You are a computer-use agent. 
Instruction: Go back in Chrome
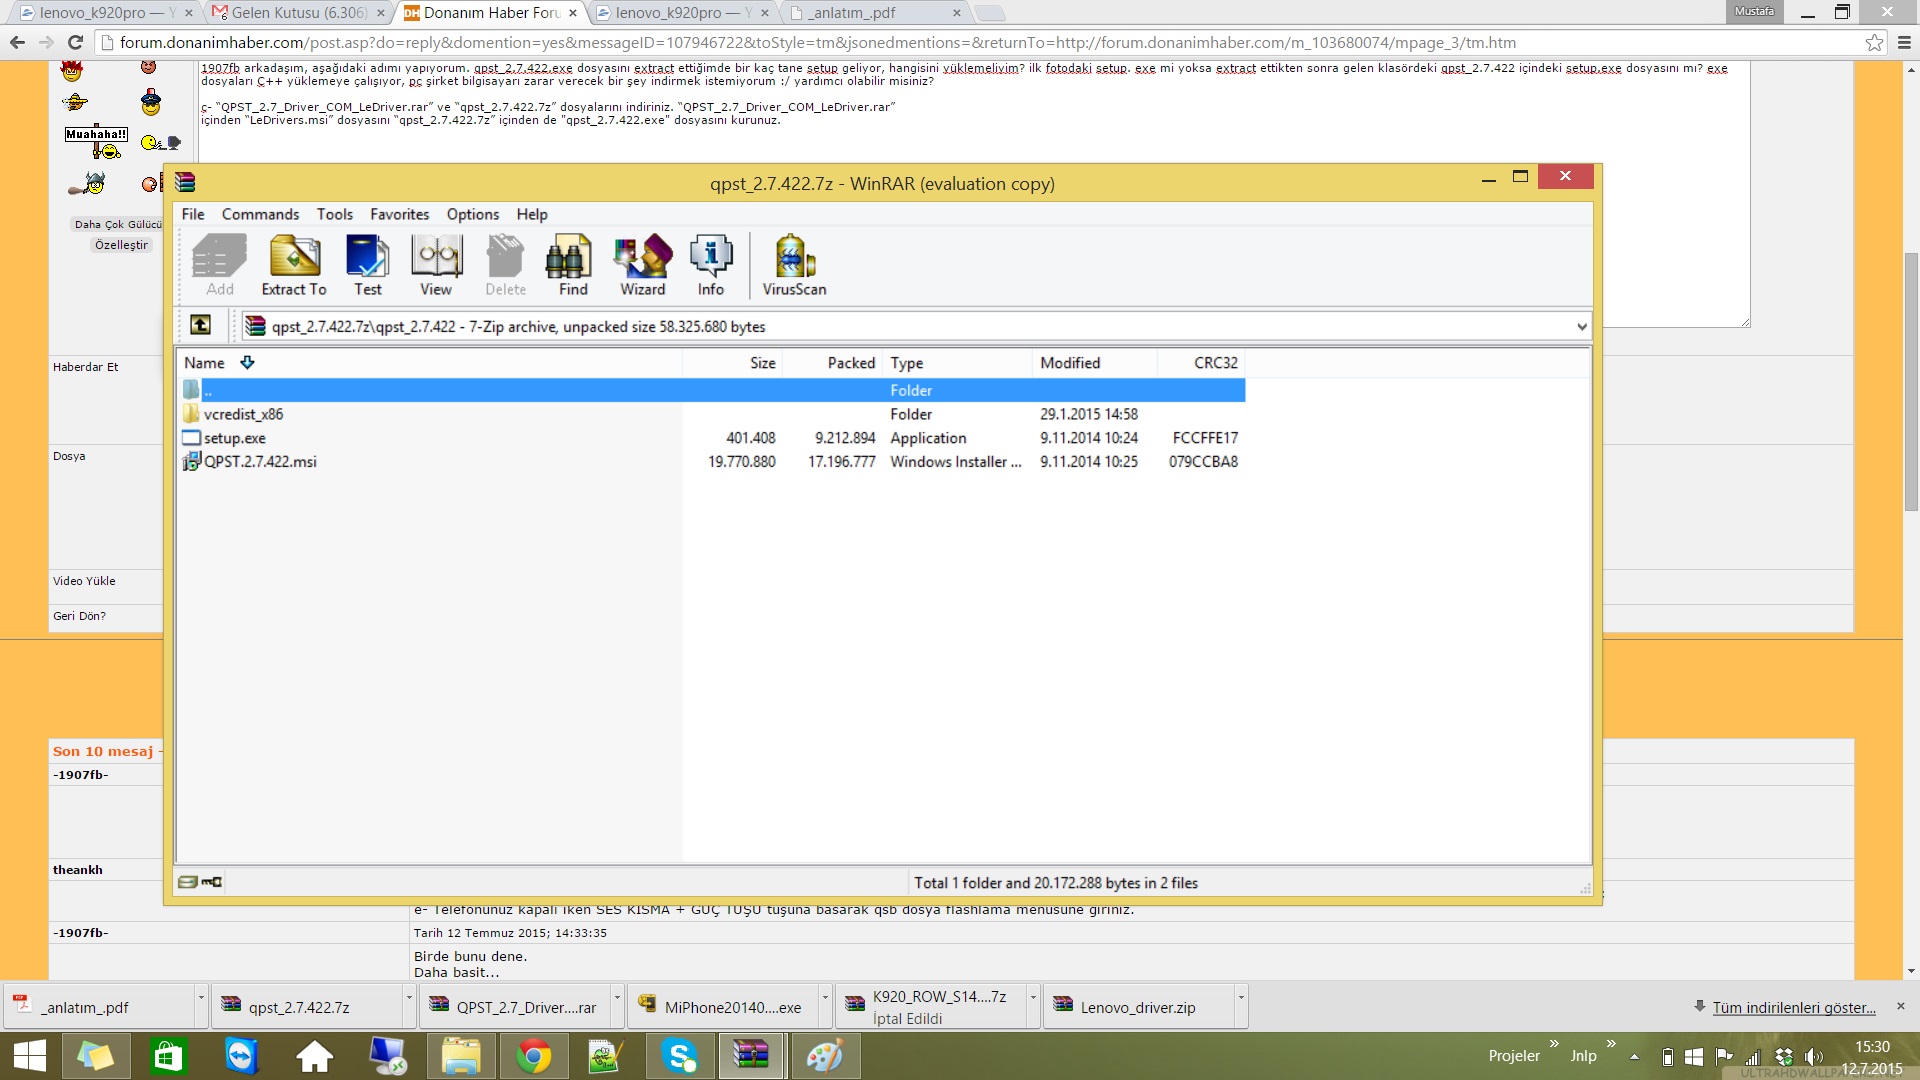coord(17,42)
